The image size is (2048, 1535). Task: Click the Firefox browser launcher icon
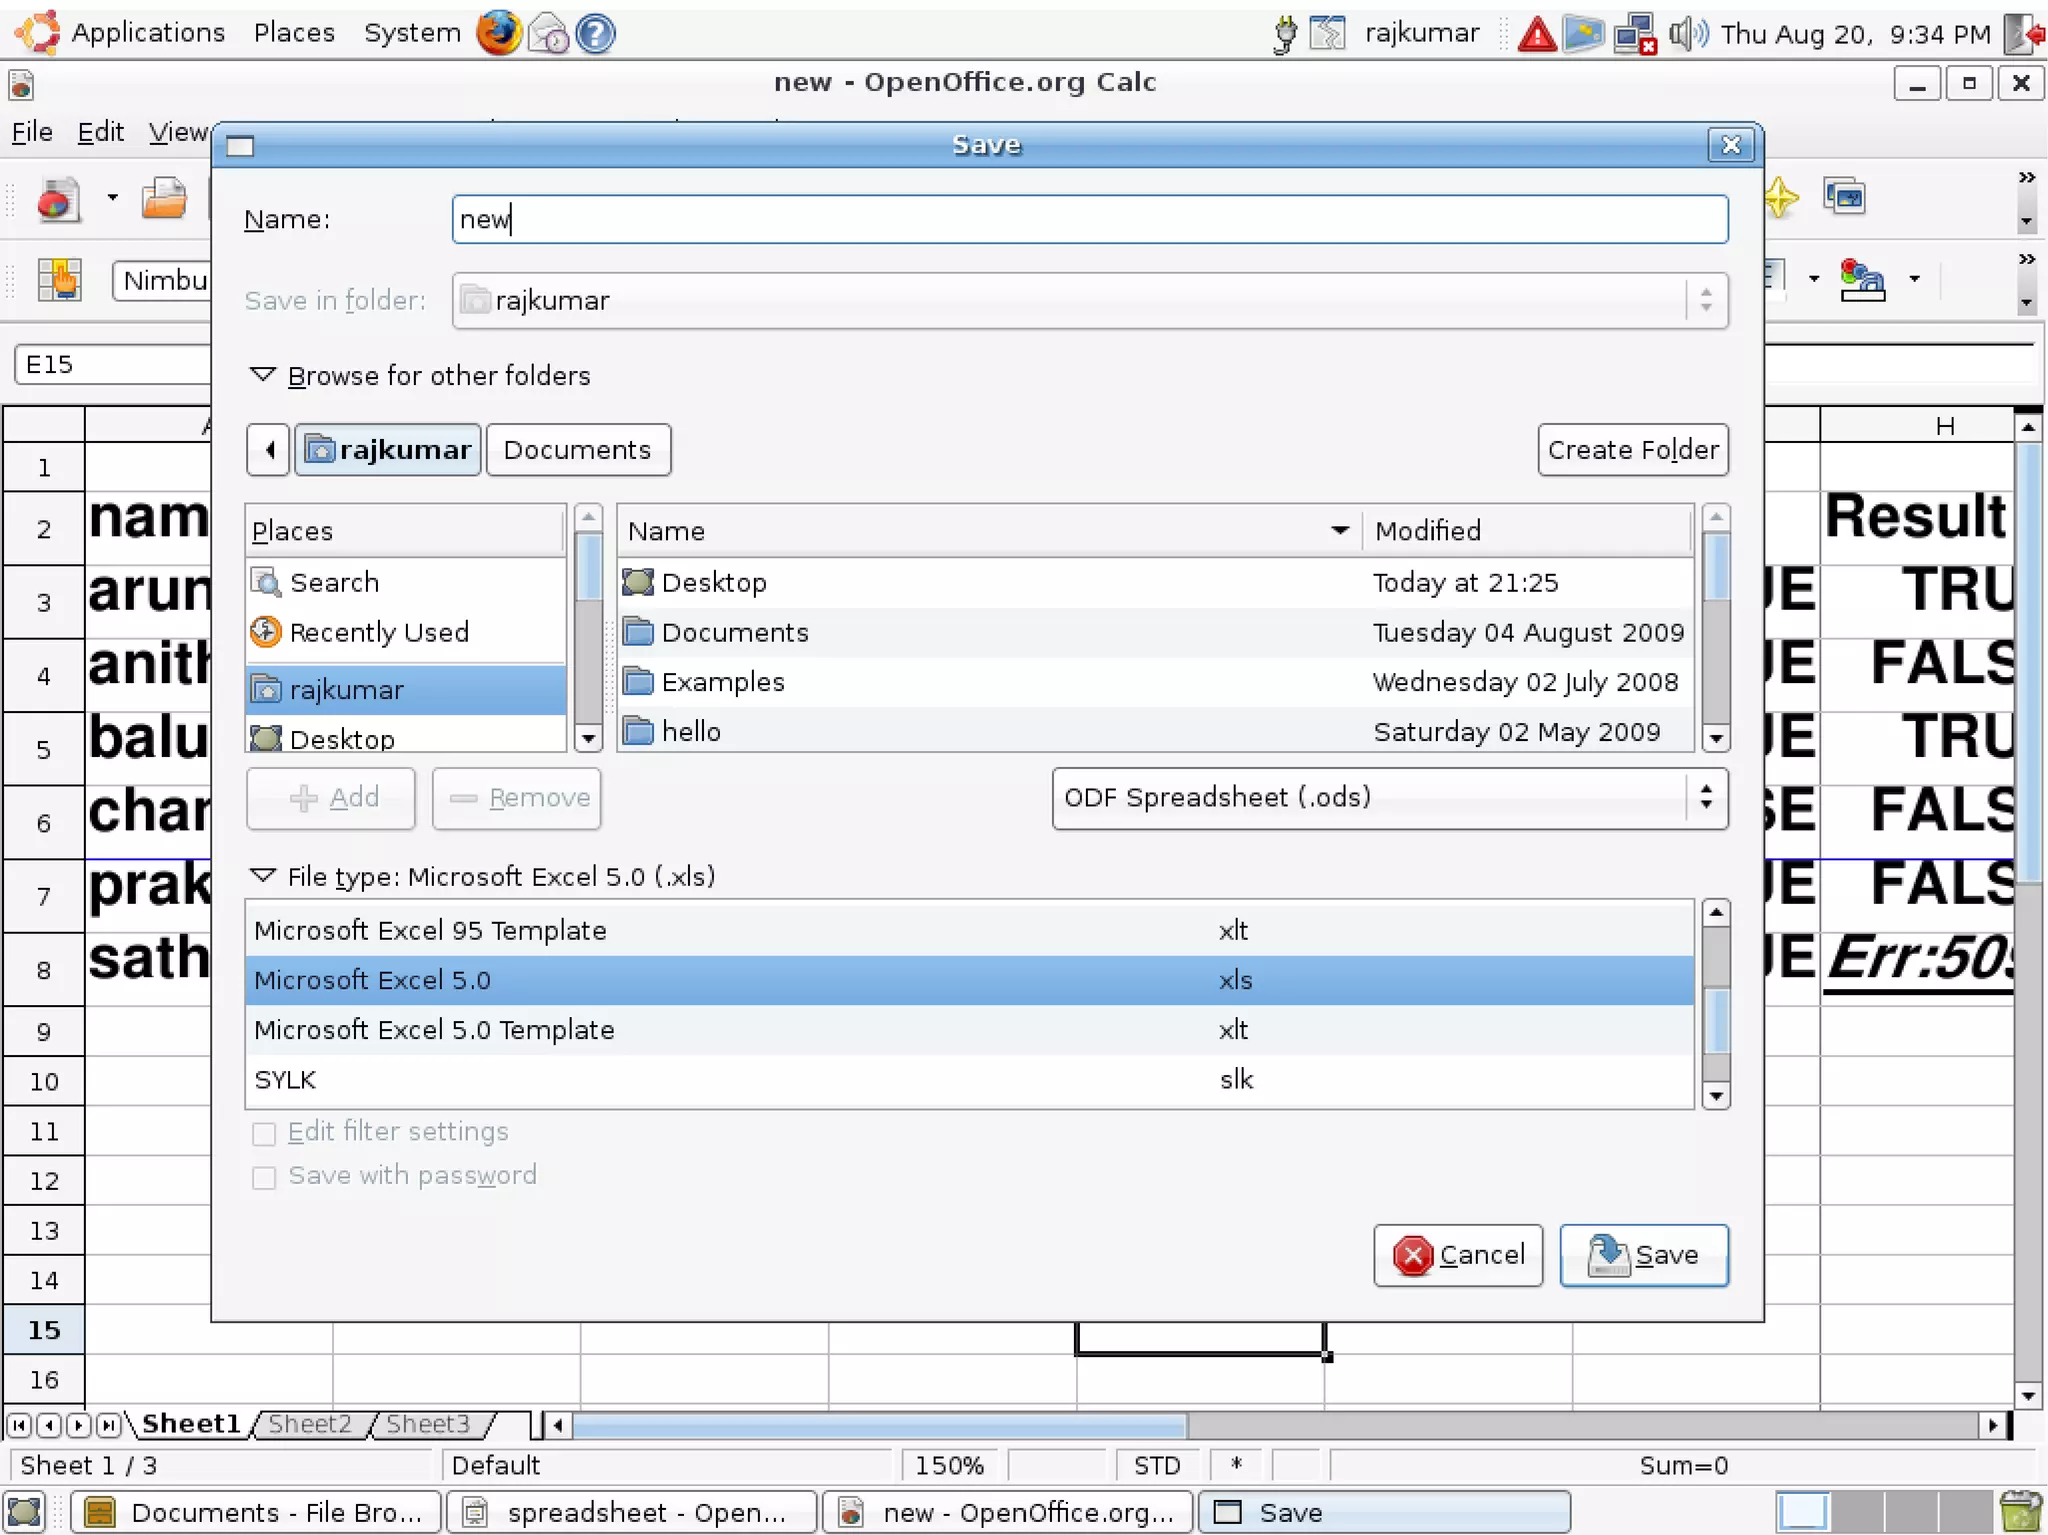[498, 33]
